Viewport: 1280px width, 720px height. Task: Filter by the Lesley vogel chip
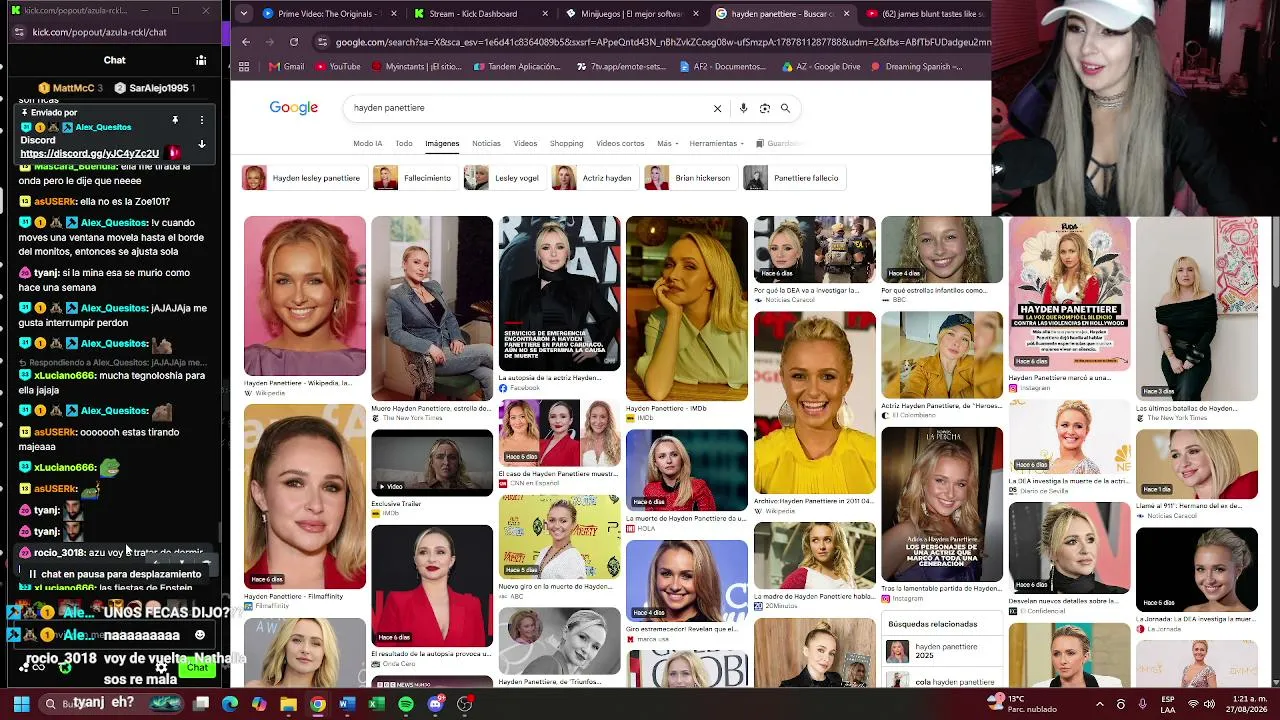tap(504, 178)
